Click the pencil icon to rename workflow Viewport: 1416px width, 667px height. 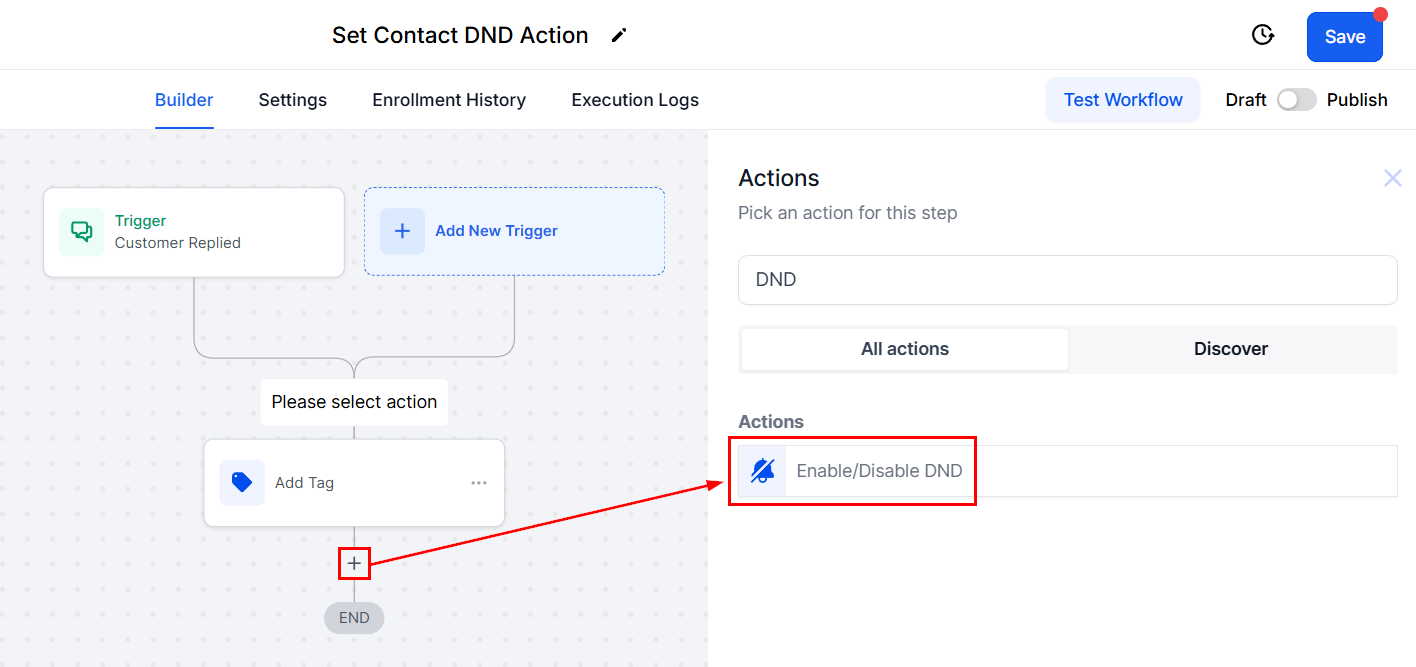619,36
